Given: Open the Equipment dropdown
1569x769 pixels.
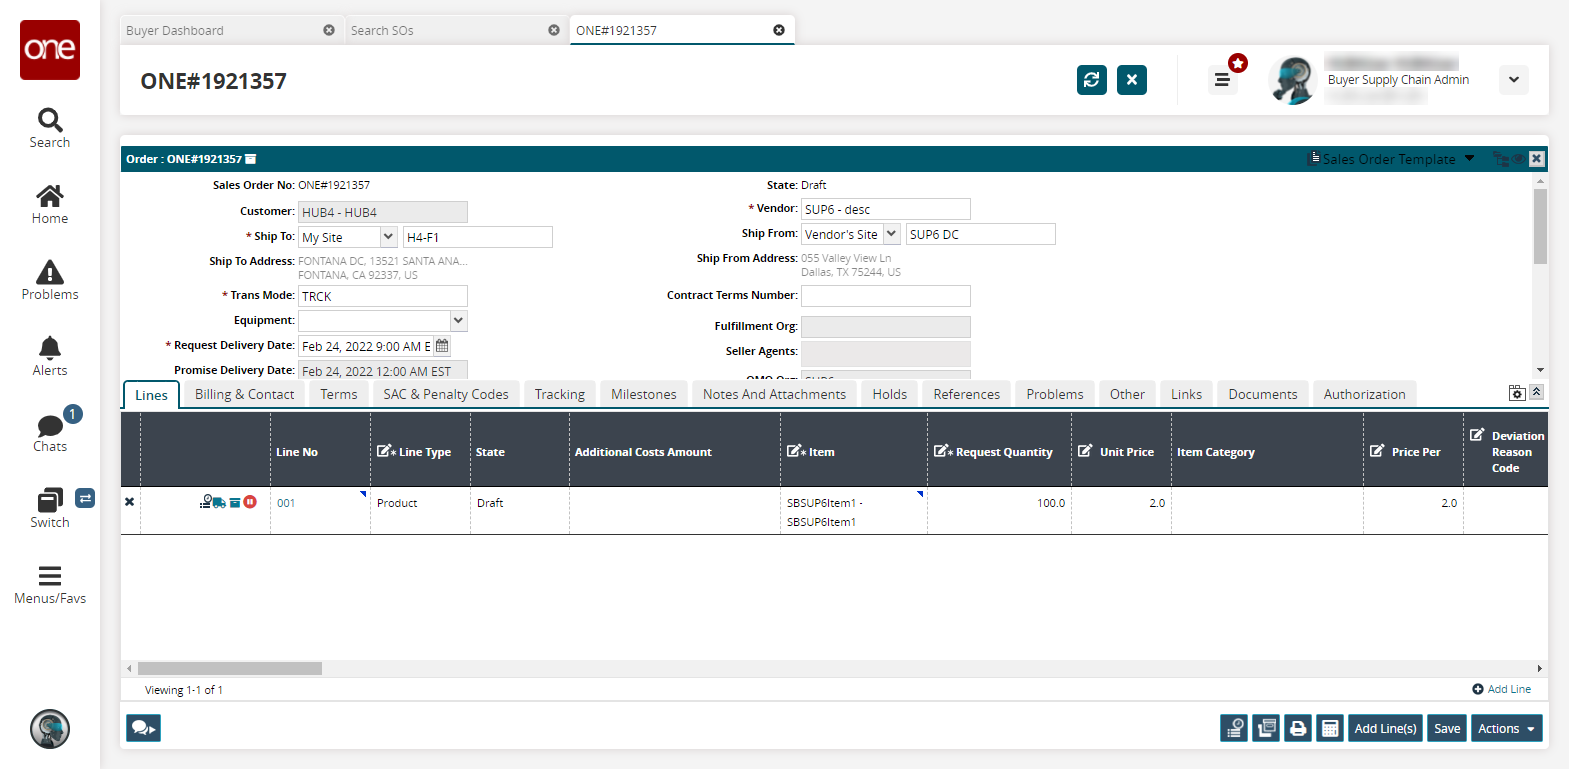Looking at the screenshot, I should (458, 321).
